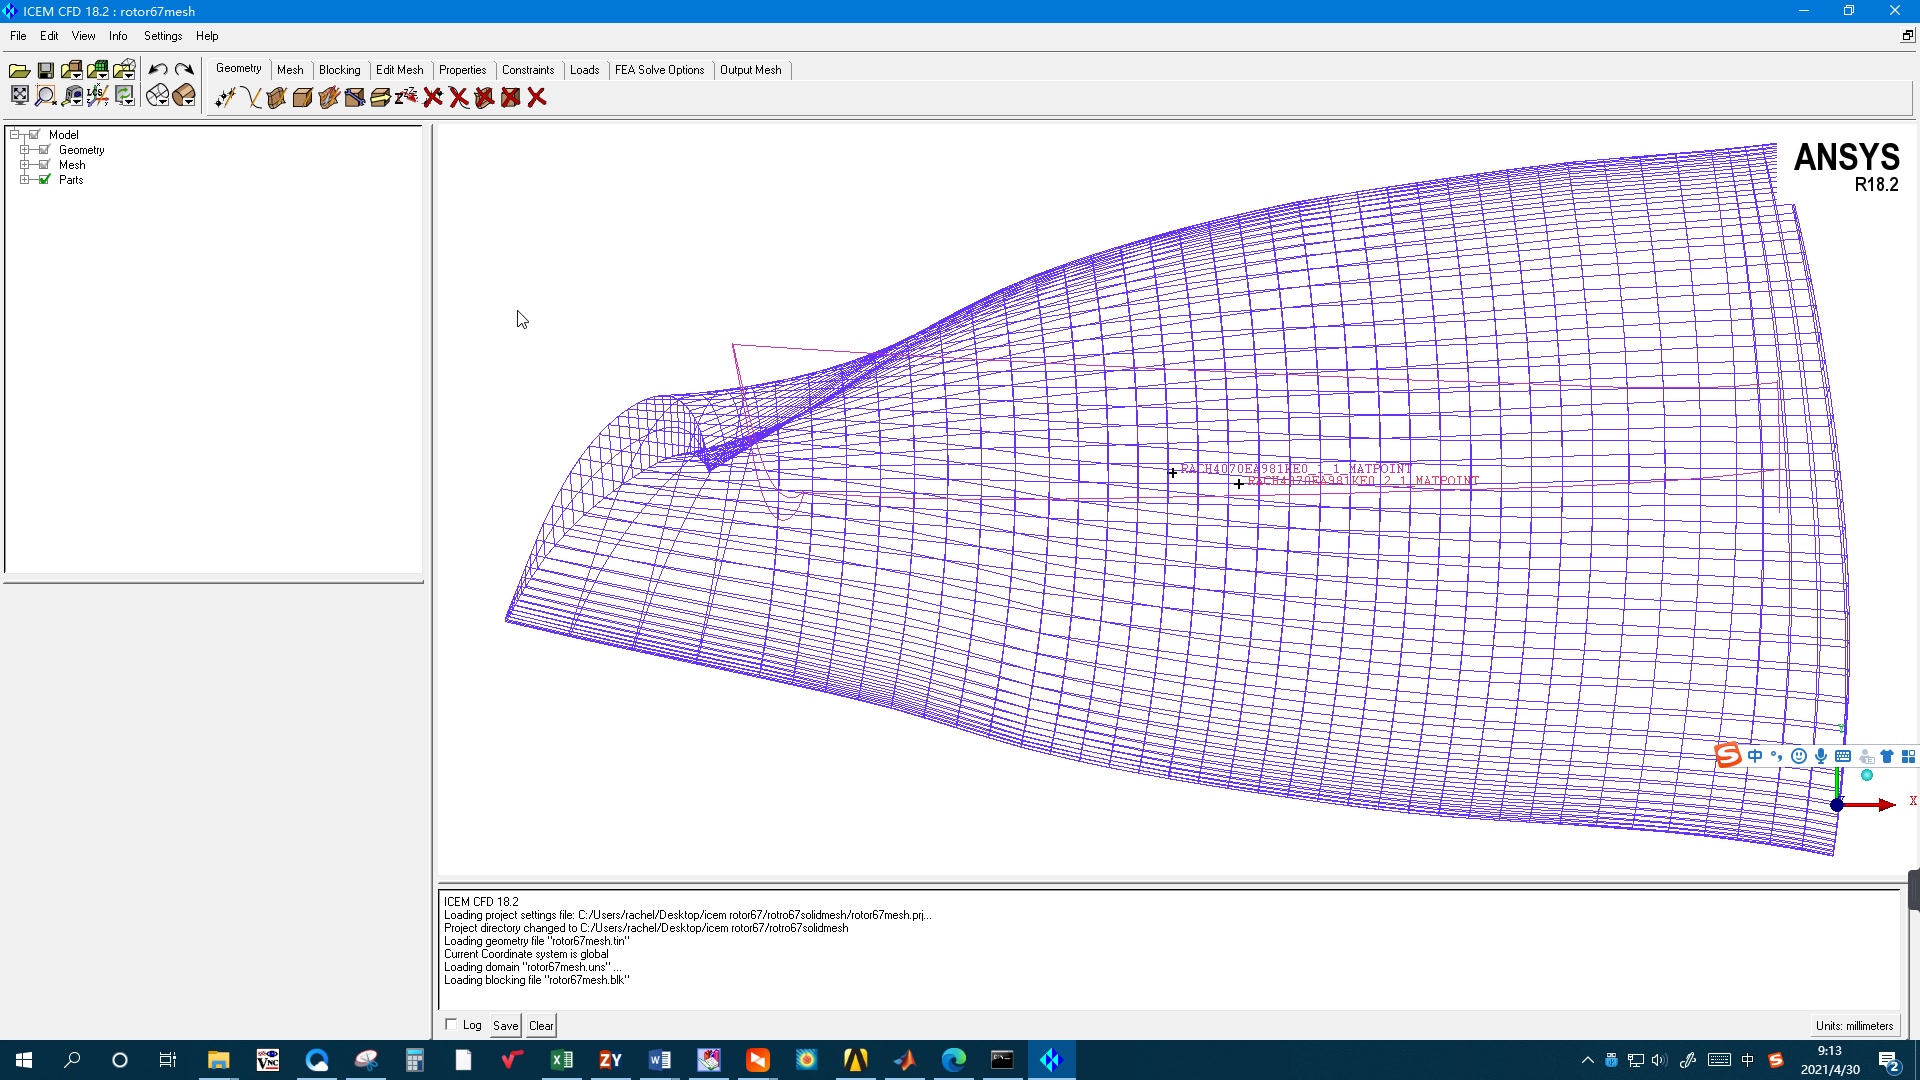Click the Fit Window view icon
Image resolution: width=1920 pixels, height=1080 pixels.
tap(19, 96)
